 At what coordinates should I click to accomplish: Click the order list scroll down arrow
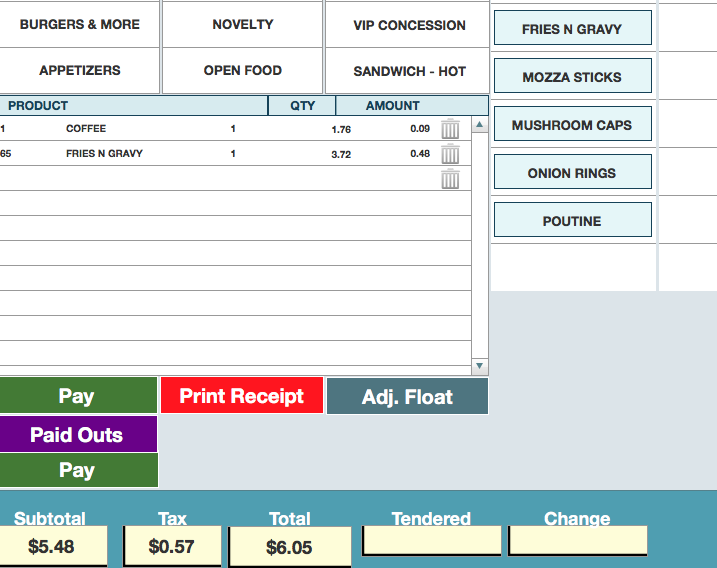point(479,366)
